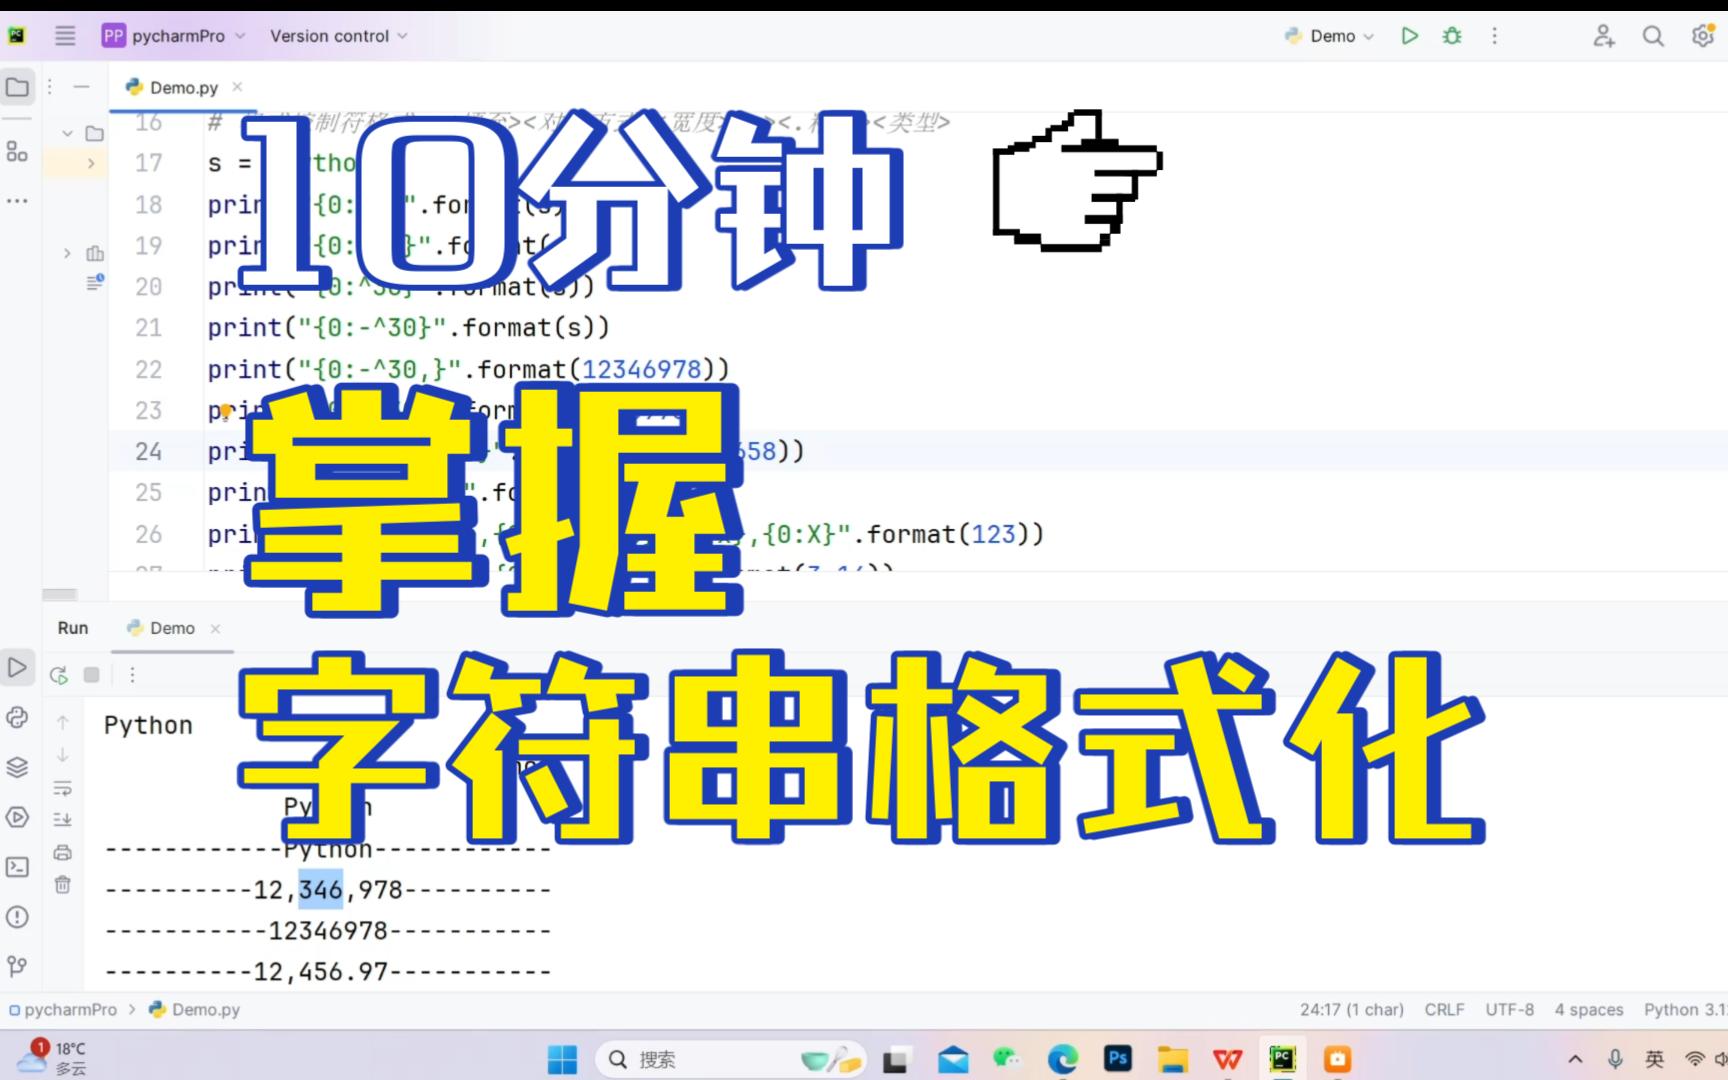Open the Code With Me icon
Viewport: 1728px width, 1080px height.
click(1604, 36)
